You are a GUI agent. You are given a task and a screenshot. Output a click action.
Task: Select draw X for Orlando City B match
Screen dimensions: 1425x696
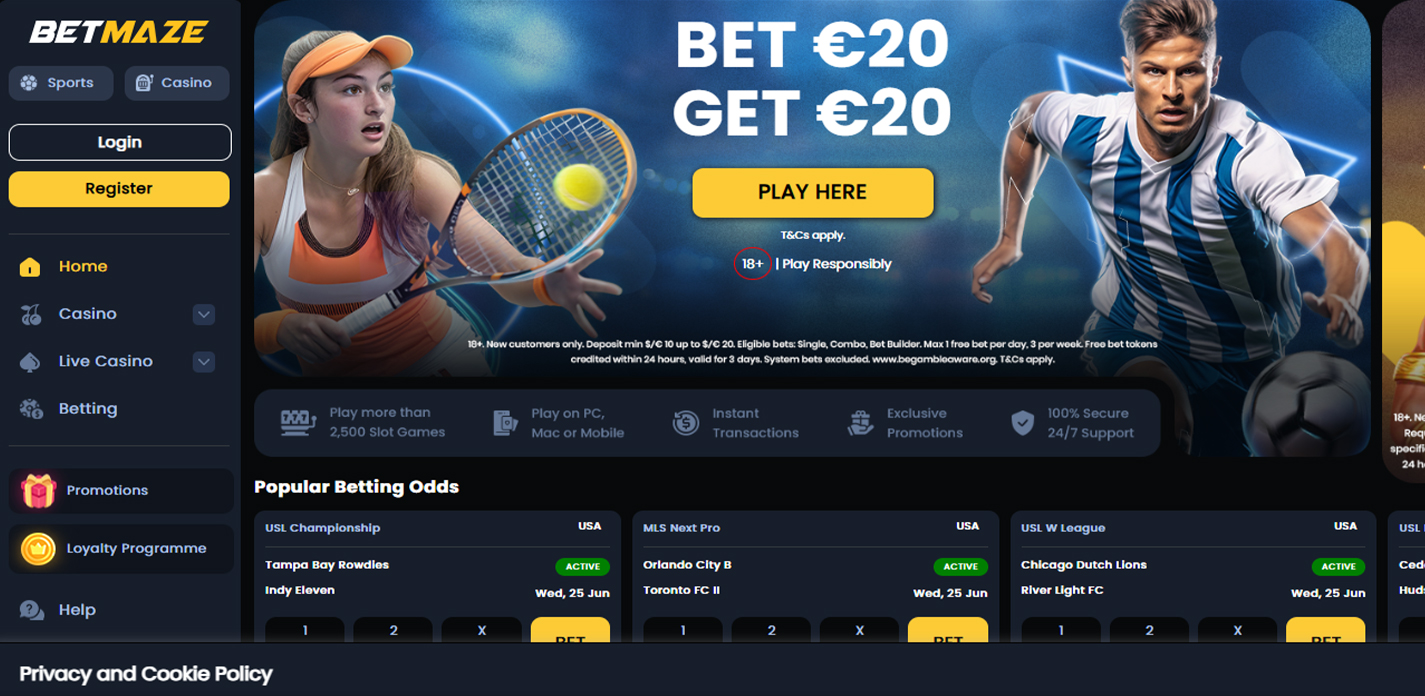click(859, 630)
